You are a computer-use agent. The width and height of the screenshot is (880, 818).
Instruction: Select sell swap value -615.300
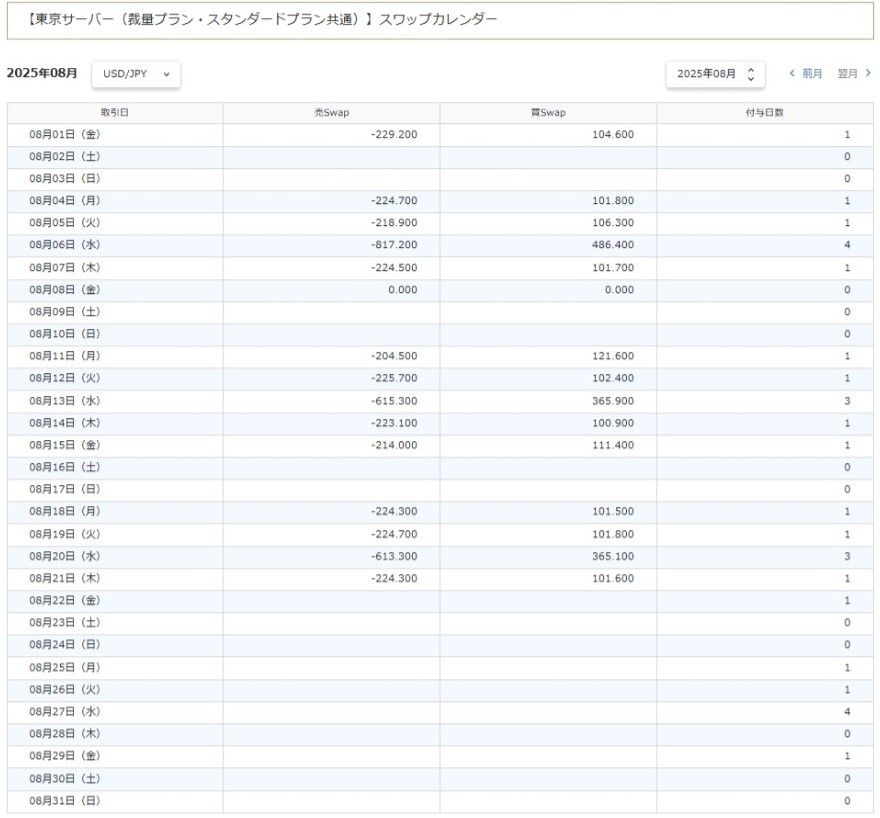click(x=394, y=401)
